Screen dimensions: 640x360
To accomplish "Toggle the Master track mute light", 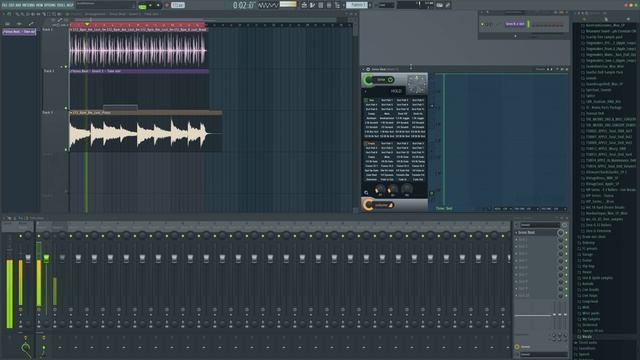I will (x=20, y=236).
